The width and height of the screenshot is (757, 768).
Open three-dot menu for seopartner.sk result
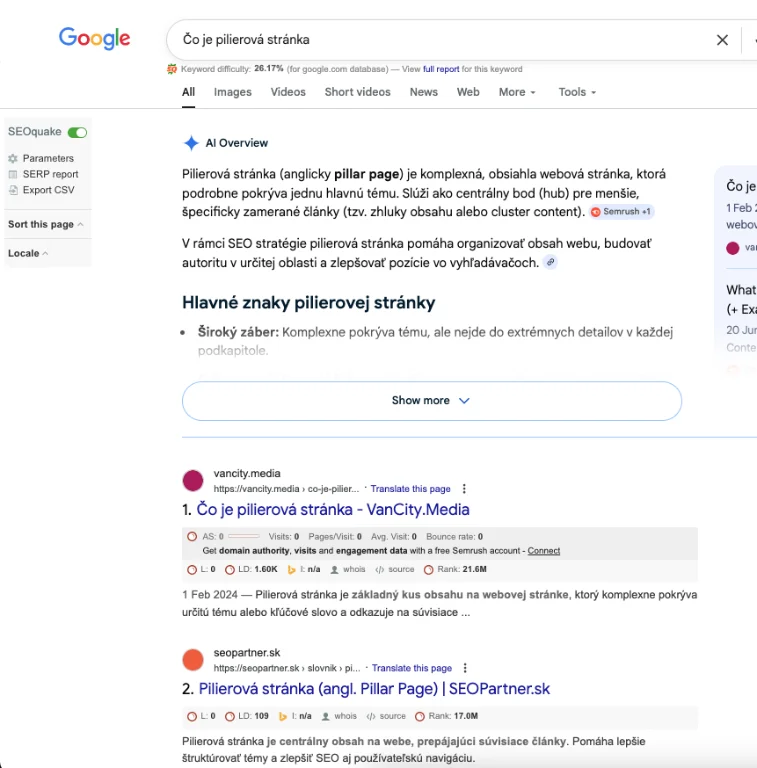click(465, 668)
